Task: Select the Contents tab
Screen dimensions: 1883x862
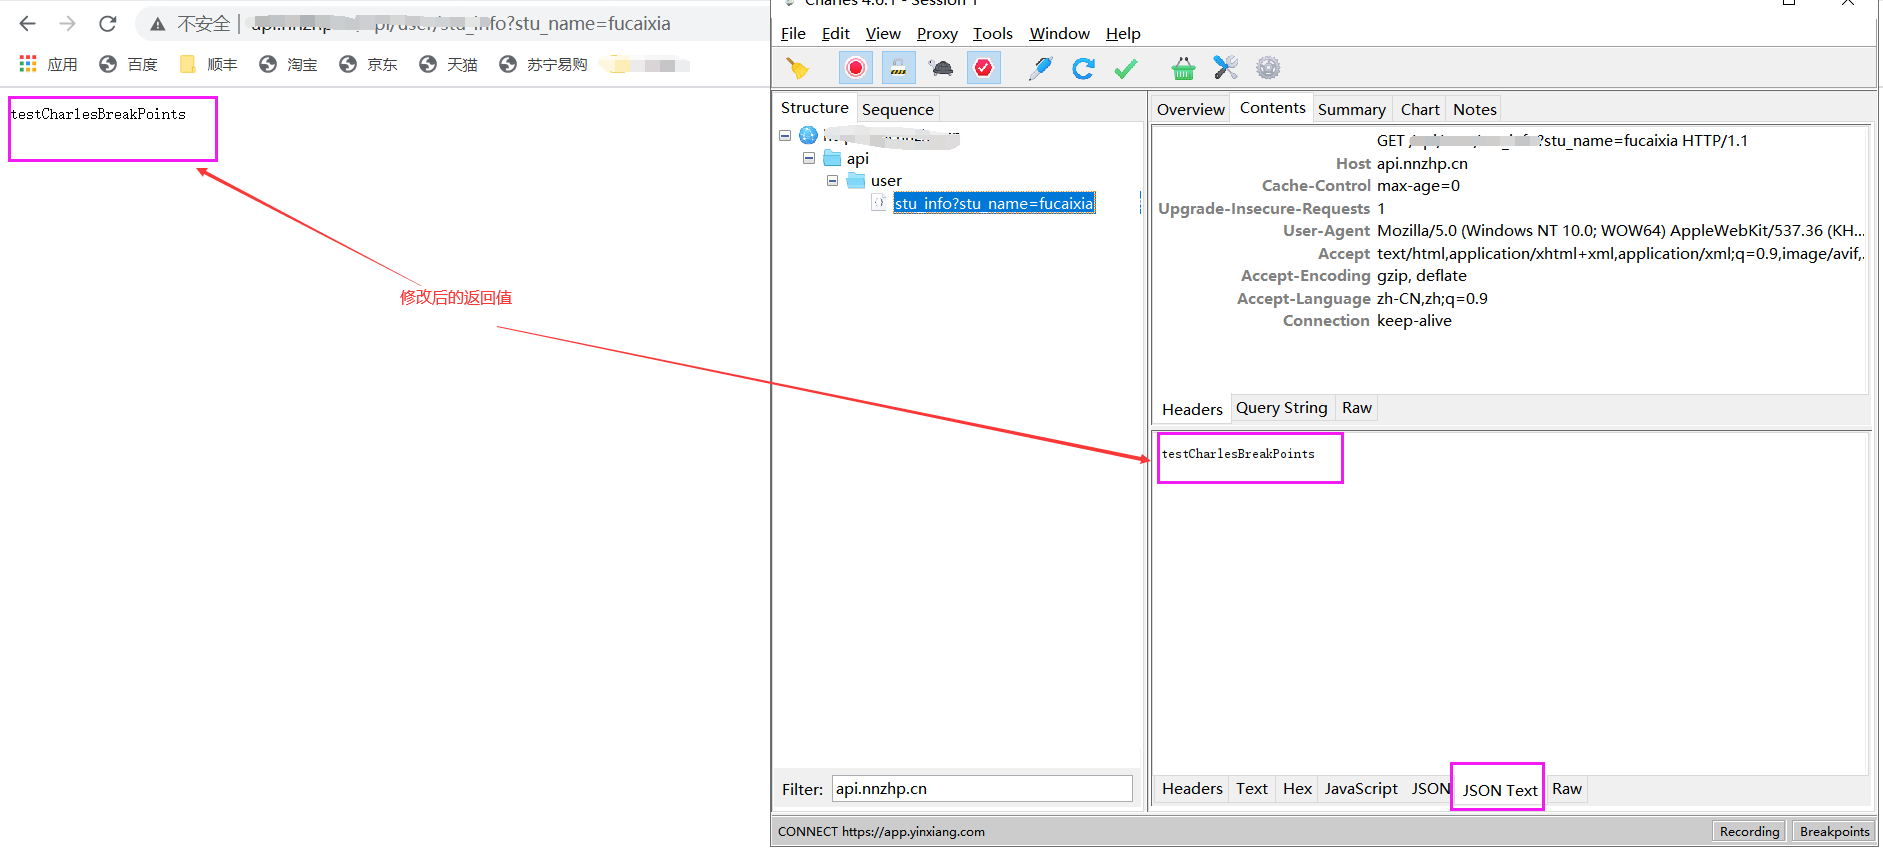Action: tap(1272, 108)
